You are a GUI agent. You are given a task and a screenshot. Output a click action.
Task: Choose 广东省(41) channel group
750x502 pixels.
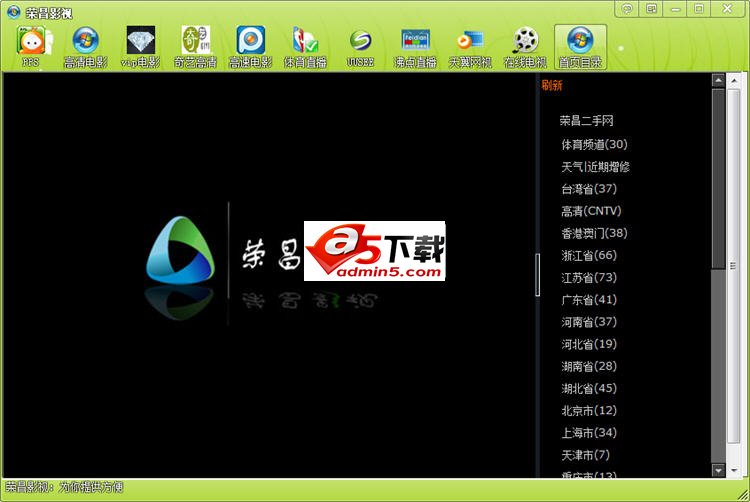click(x=589, y=300)
